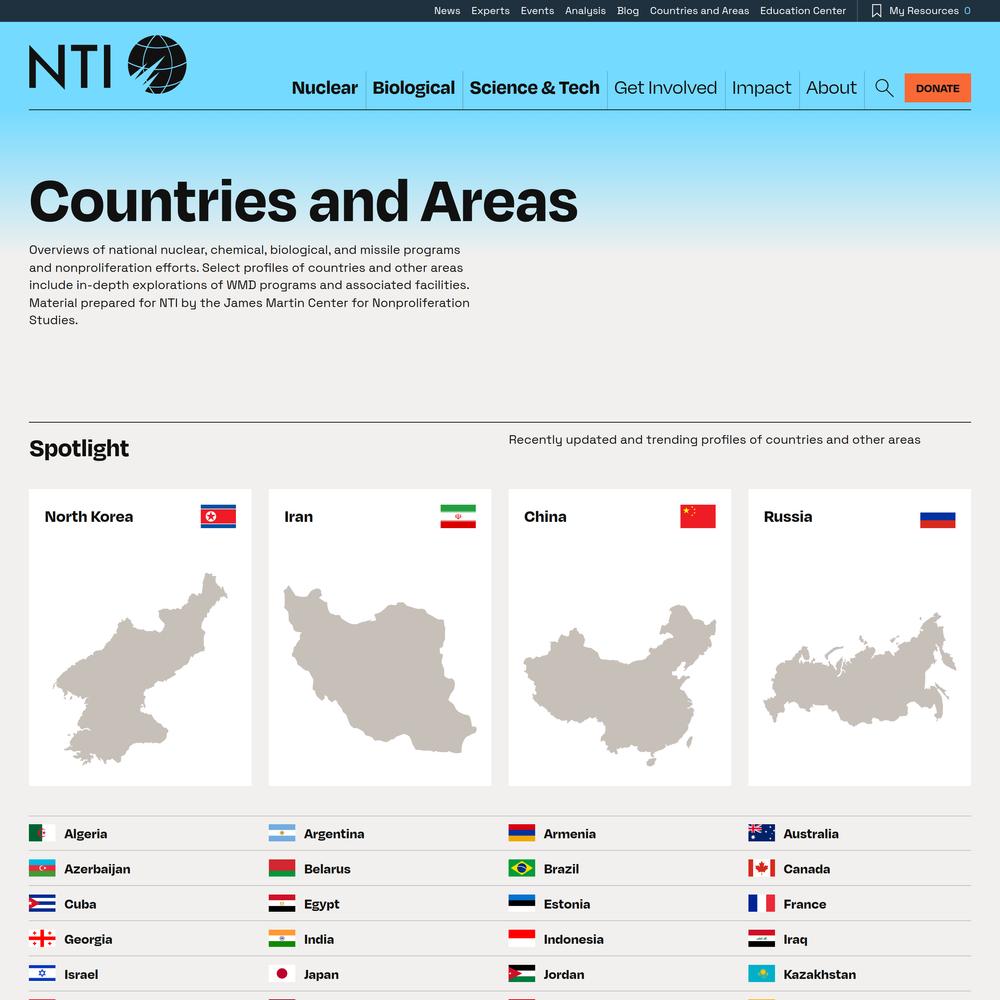Open the Get Involved menu
The width and height of the screenshot is (1000, 1000).
(666, 88)
